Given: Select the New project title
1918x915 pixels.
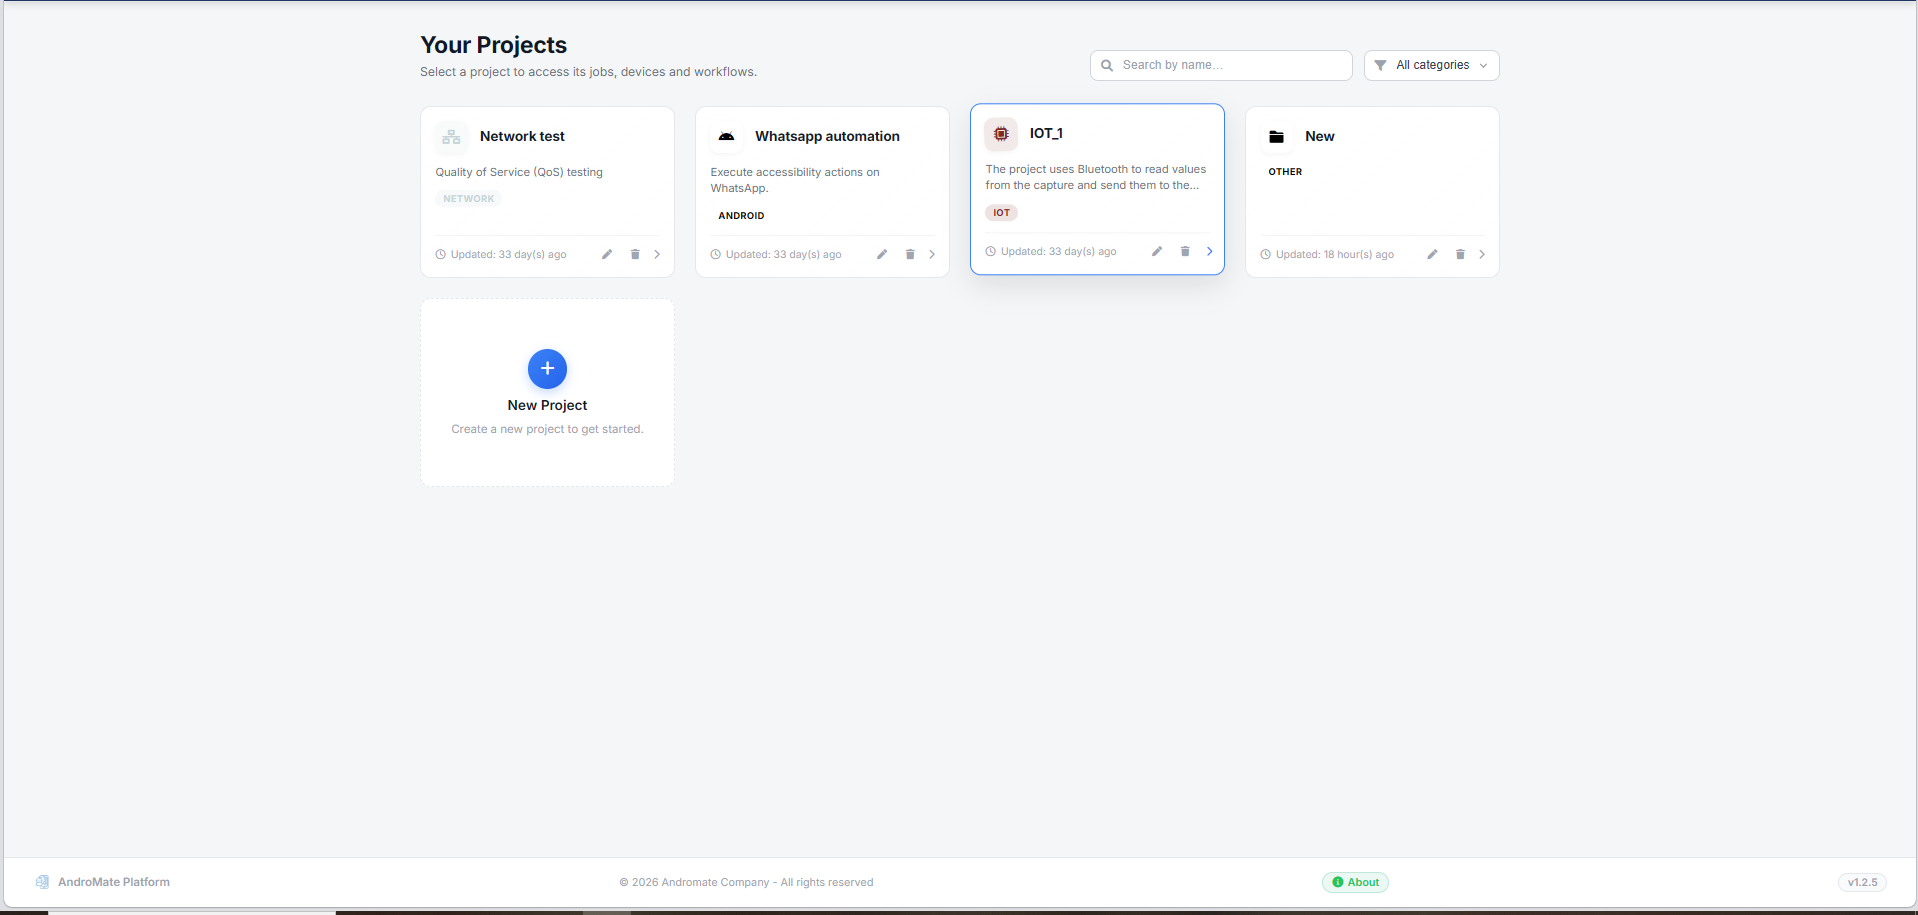Looking at the screenshot, I should point(1320,136).
